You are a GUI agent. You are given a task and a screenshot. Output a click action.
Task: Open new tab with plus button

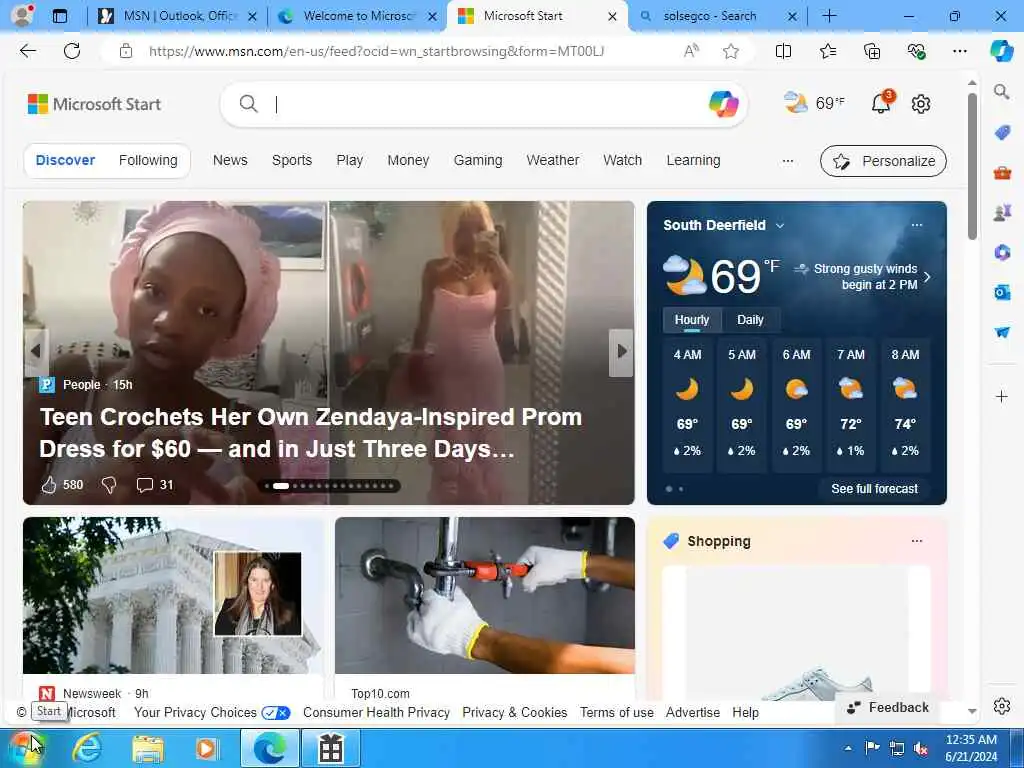[x=829, y=16]
